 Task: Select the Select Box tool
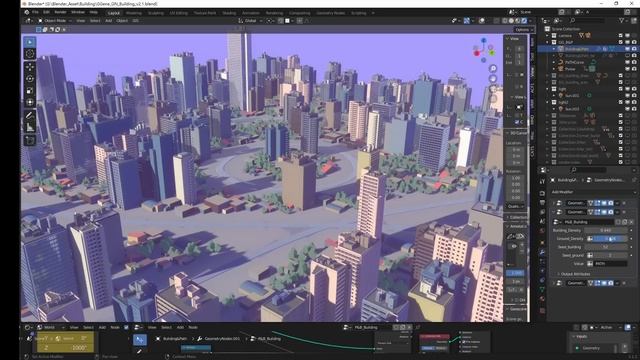click(x=30, y=42)
